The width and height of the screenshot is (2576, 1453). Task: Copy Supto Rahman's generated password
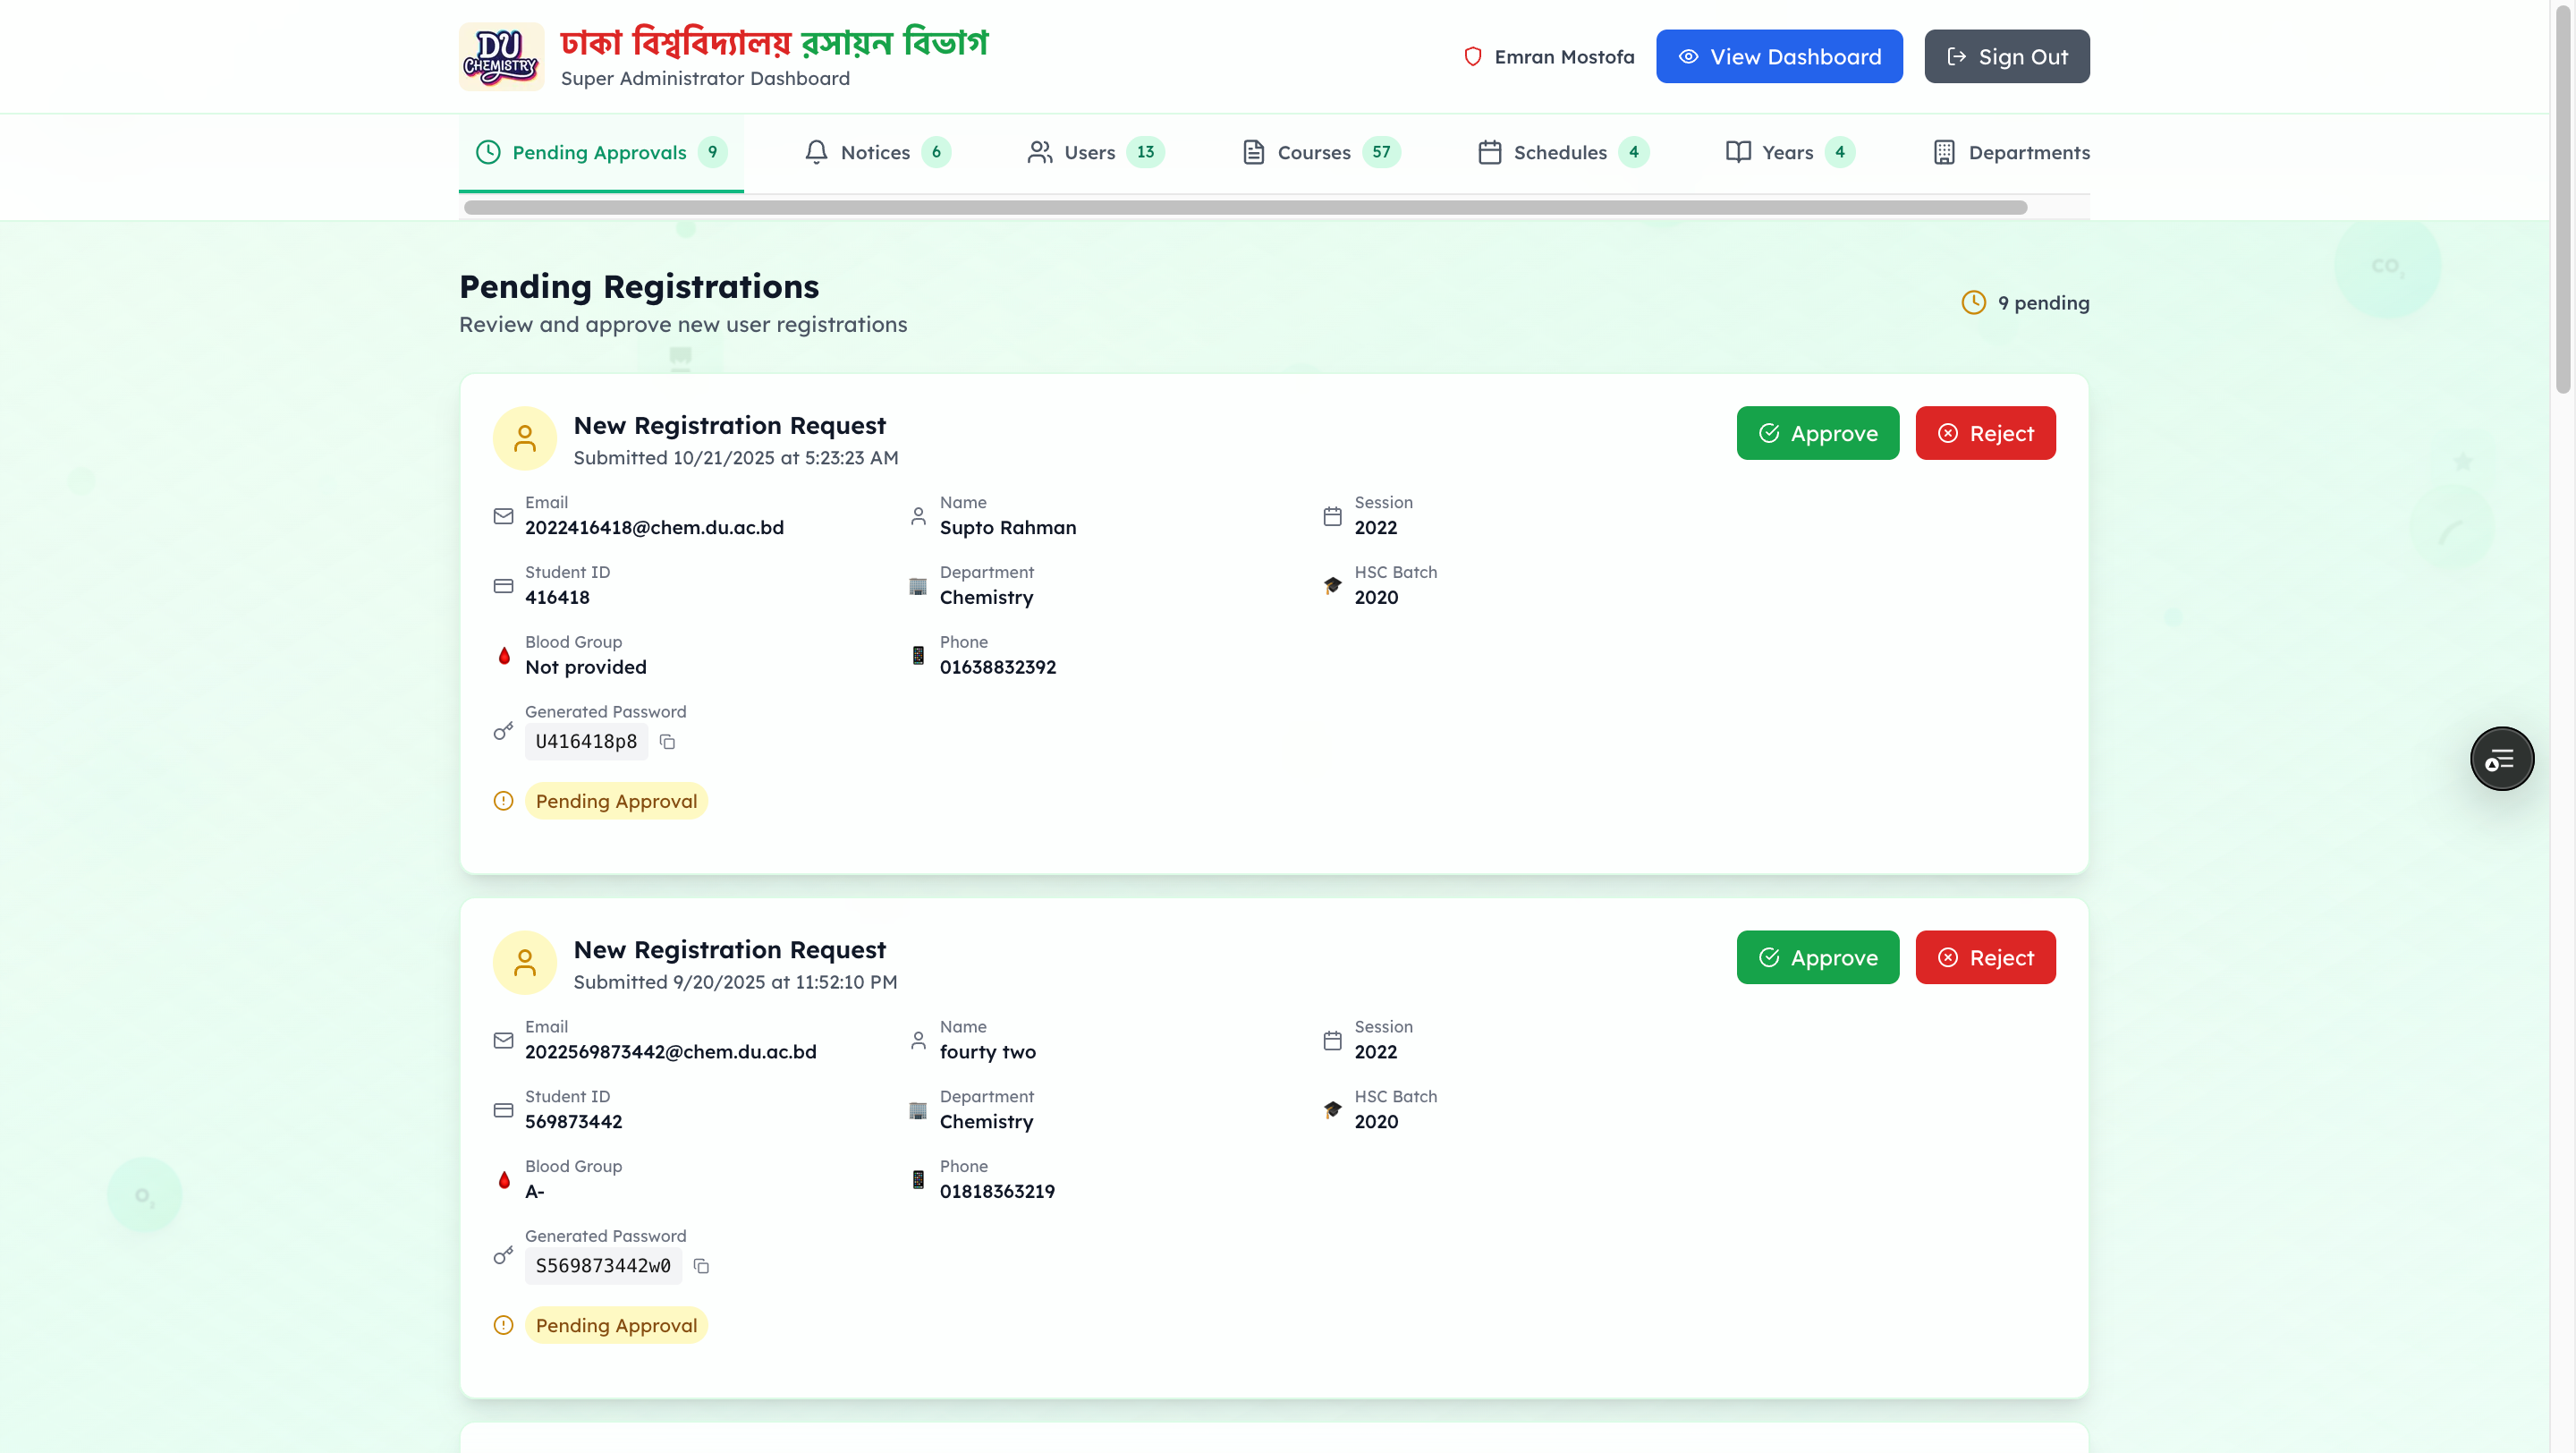click(667, 741)
